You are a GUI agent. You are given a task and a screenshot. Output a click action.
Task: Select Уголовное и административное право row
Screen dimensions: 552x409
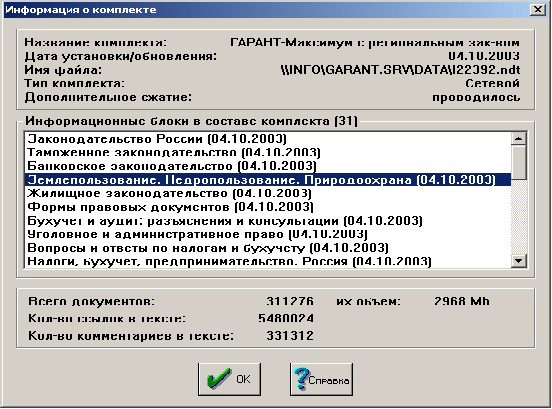(268, 234)
